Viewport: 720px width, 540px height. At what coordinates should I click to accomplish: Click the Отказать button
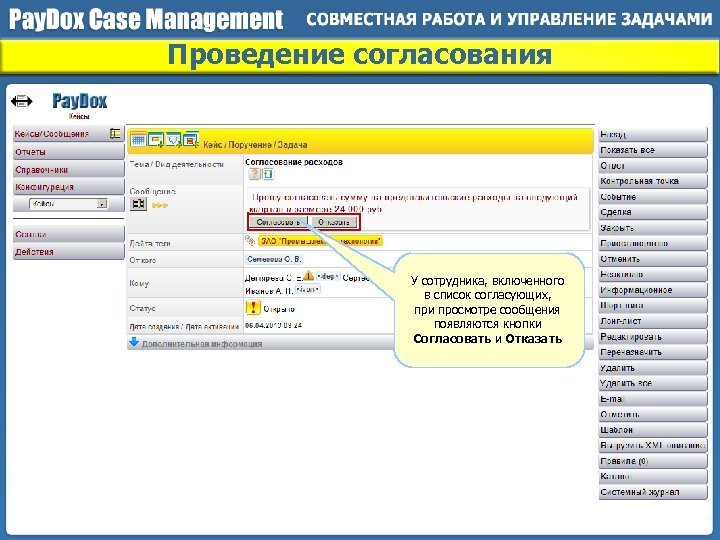[x=334, y=222]
